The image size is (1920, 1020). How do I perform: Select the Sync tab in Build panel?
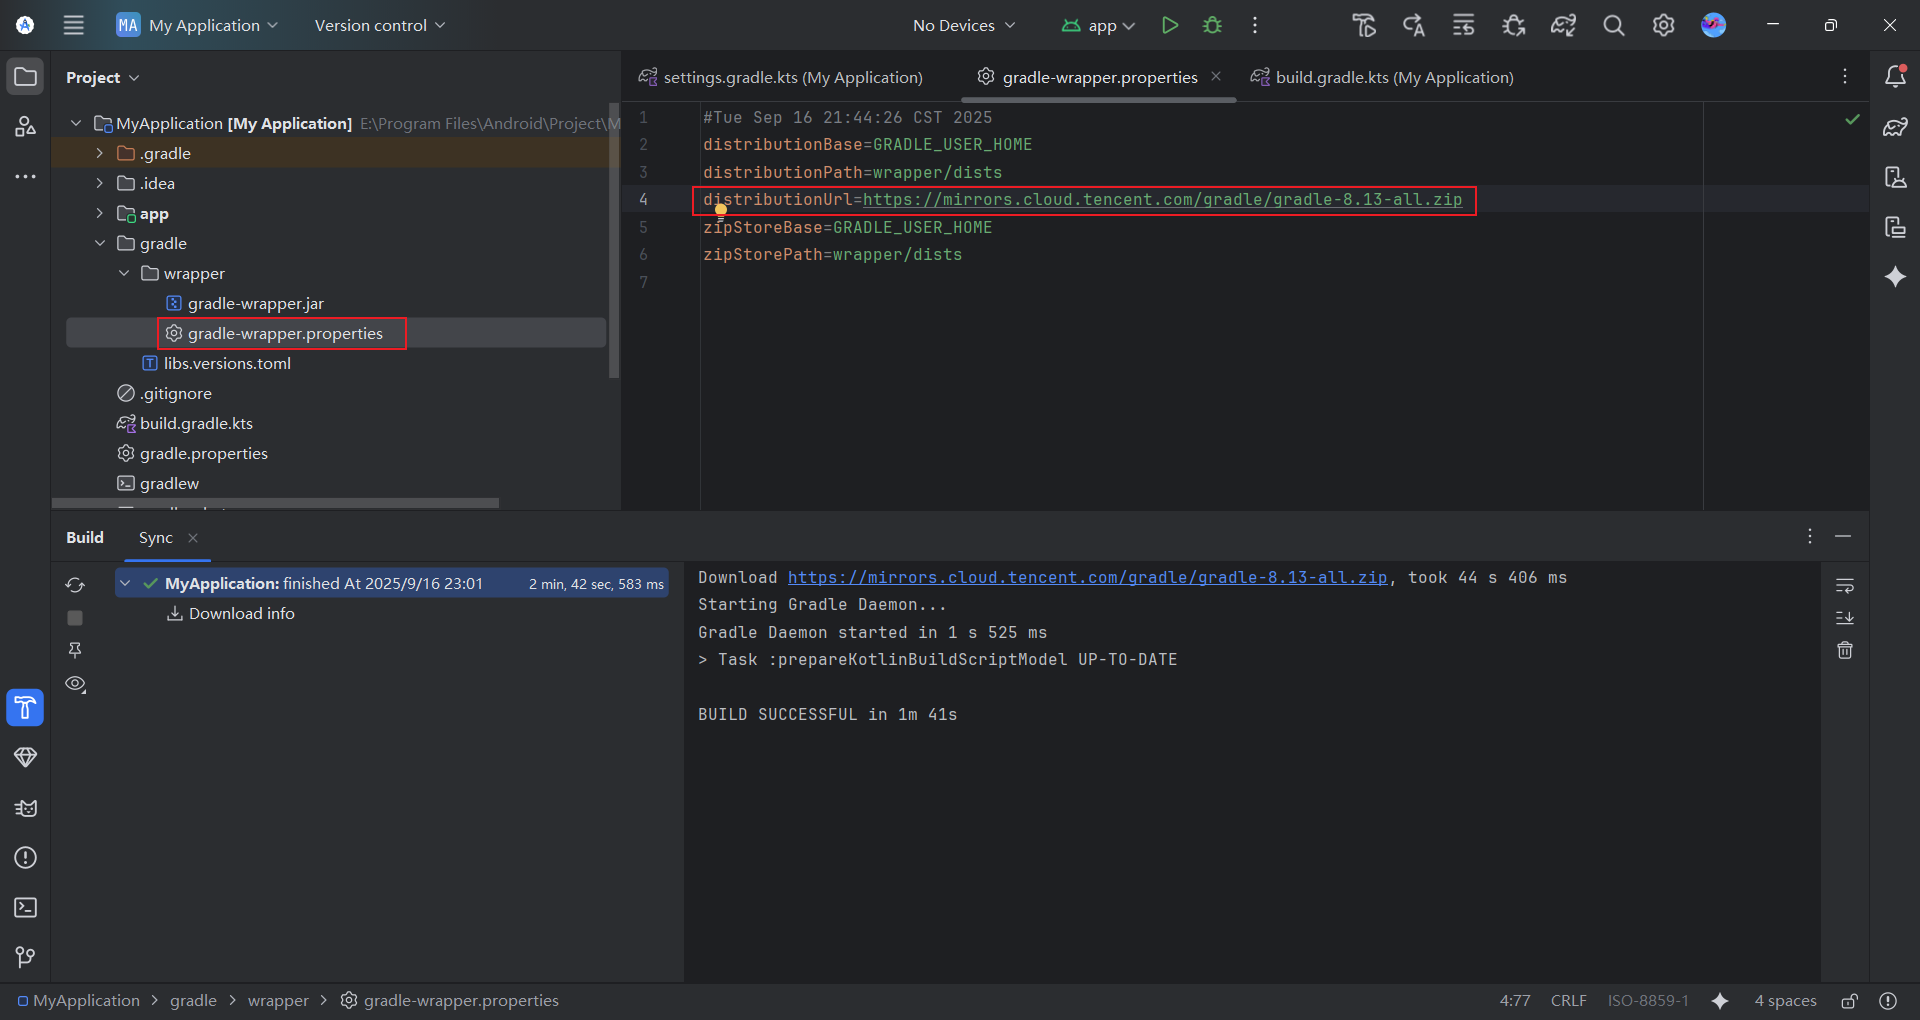coord(156,538)
